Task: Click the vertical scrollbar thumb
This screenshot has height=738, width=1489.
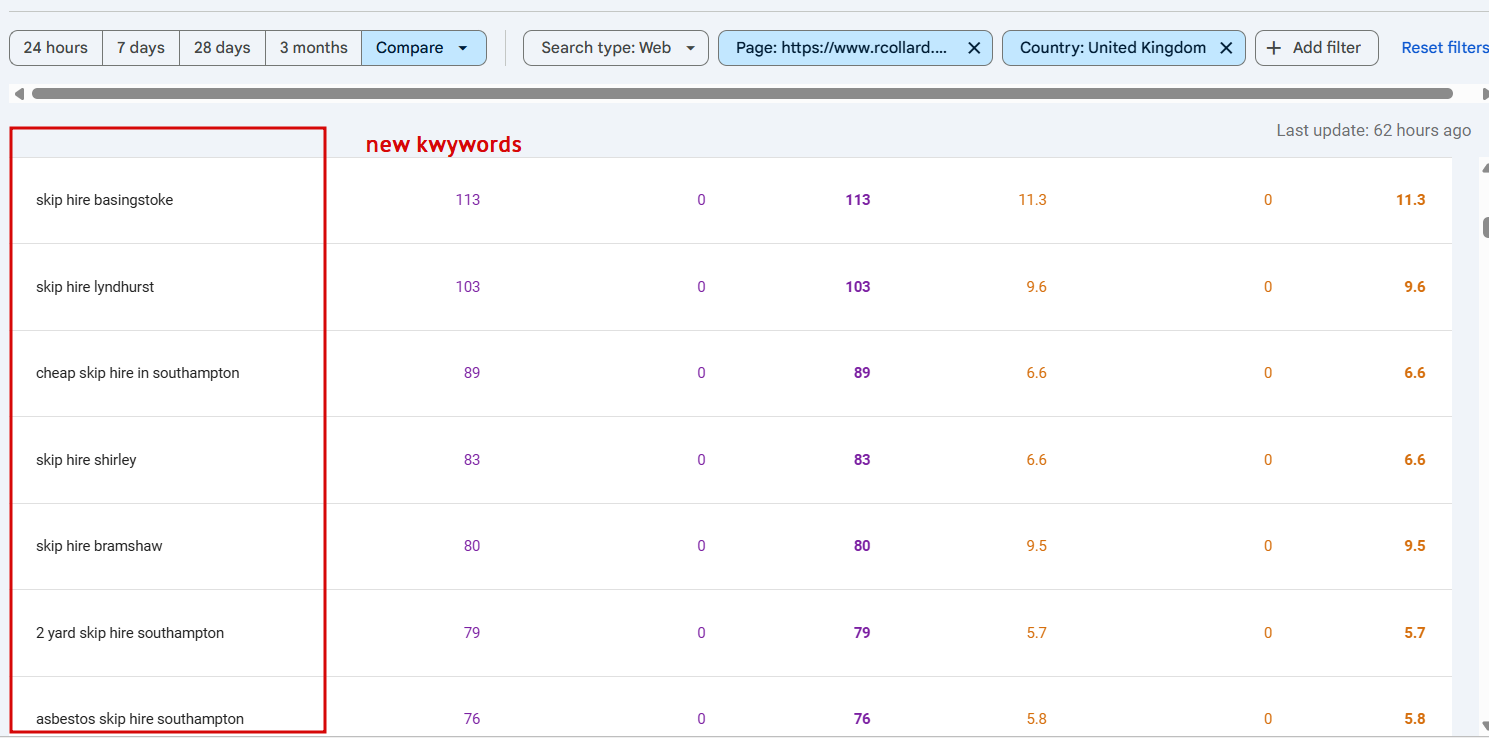Action: click(1485, 227)
